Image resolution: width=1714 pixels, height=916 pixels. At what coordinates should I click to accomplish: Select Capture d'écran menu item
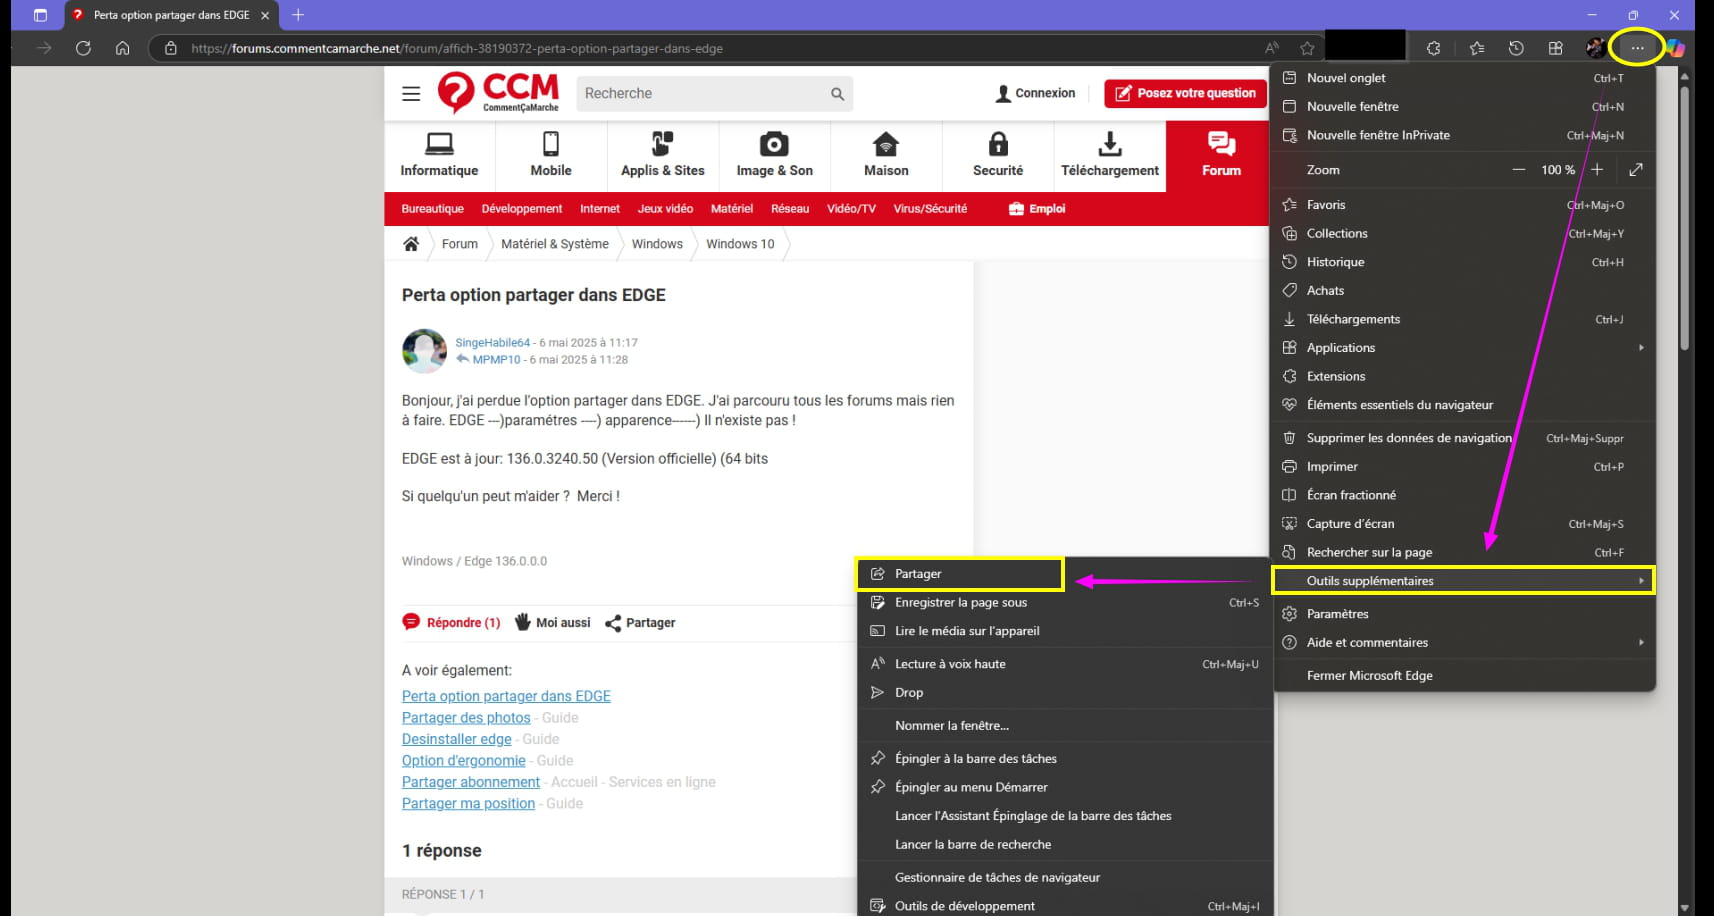[1463, 524]
